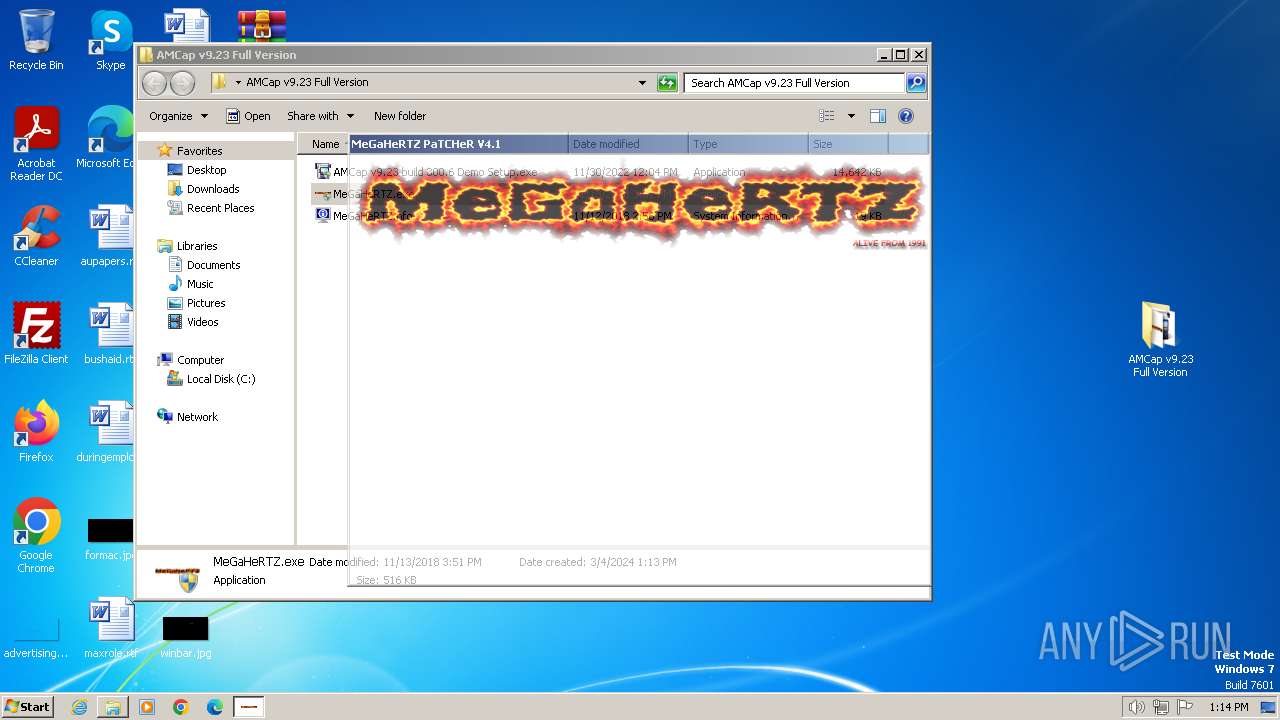1280x720 pixels.
Task: Select the bushaid desktop document
Action: click(x=111, y=334)
